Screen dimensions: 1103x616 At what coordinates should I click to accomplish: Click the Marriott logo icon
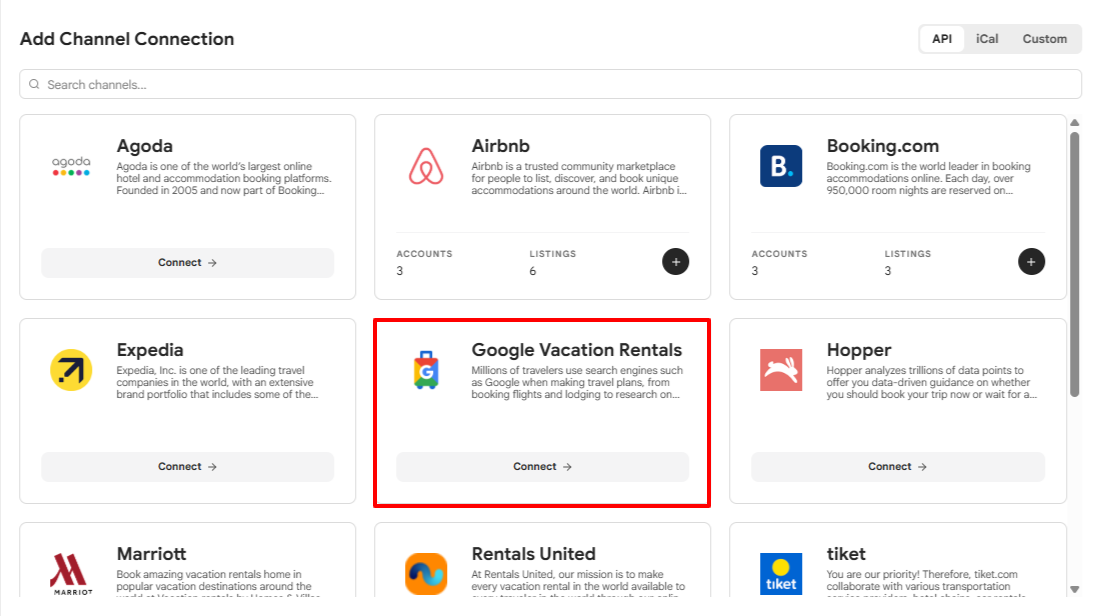pos(71,574)
